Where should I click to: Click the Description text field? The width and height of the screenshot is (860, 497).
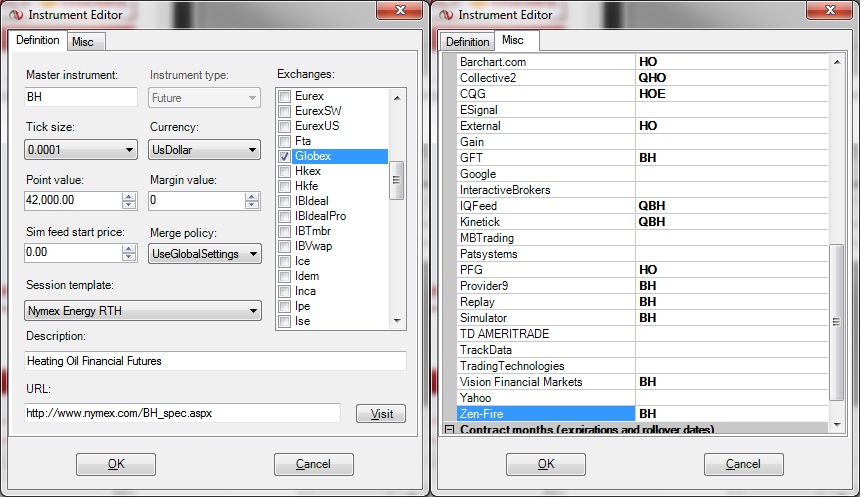215,361
